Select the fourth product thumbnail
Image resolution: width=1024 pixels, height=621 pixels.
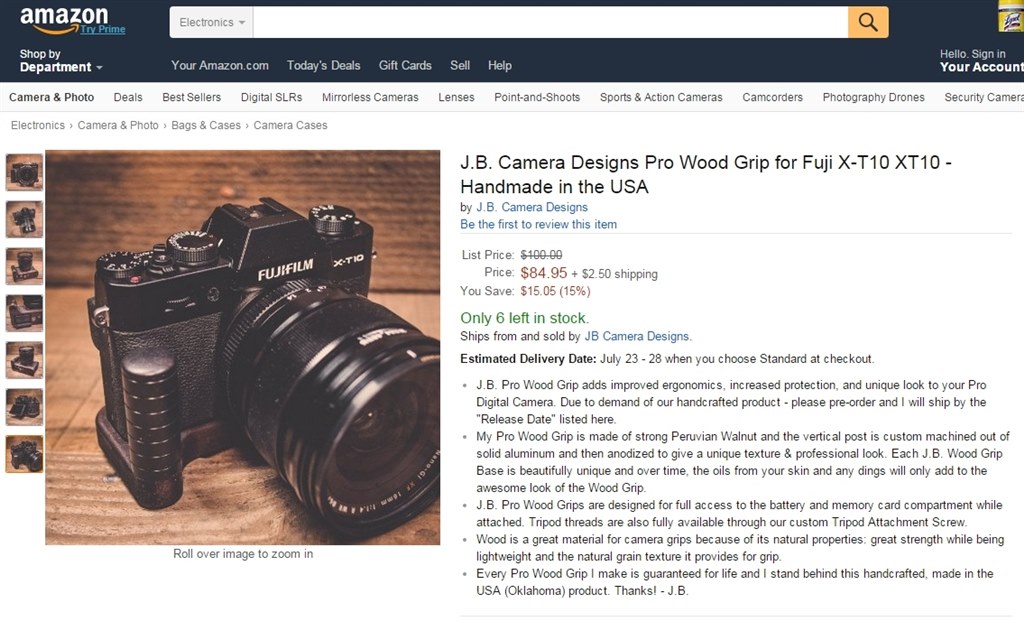(x=25, y=313)
